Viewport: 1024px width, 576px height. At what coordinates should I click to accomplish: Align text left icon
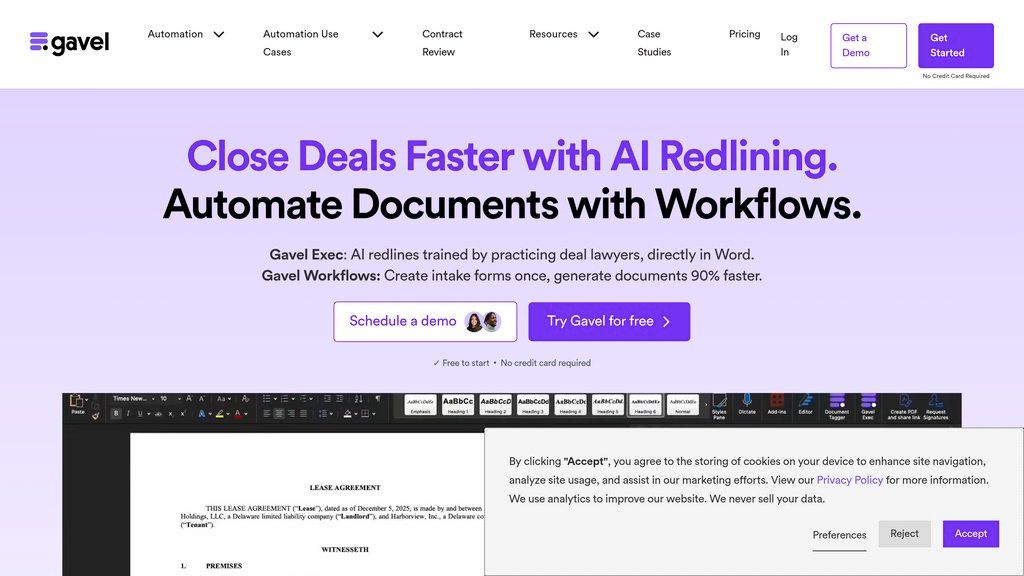point(266,413)
